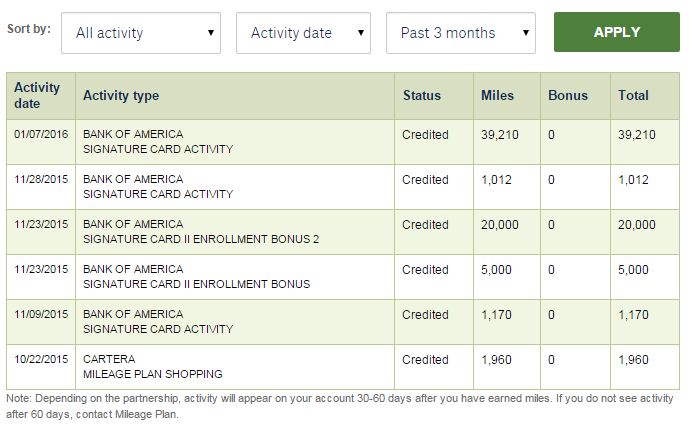694x439 pixels.
Task: Open the Past 3 months dropdown
Action: 460,33
